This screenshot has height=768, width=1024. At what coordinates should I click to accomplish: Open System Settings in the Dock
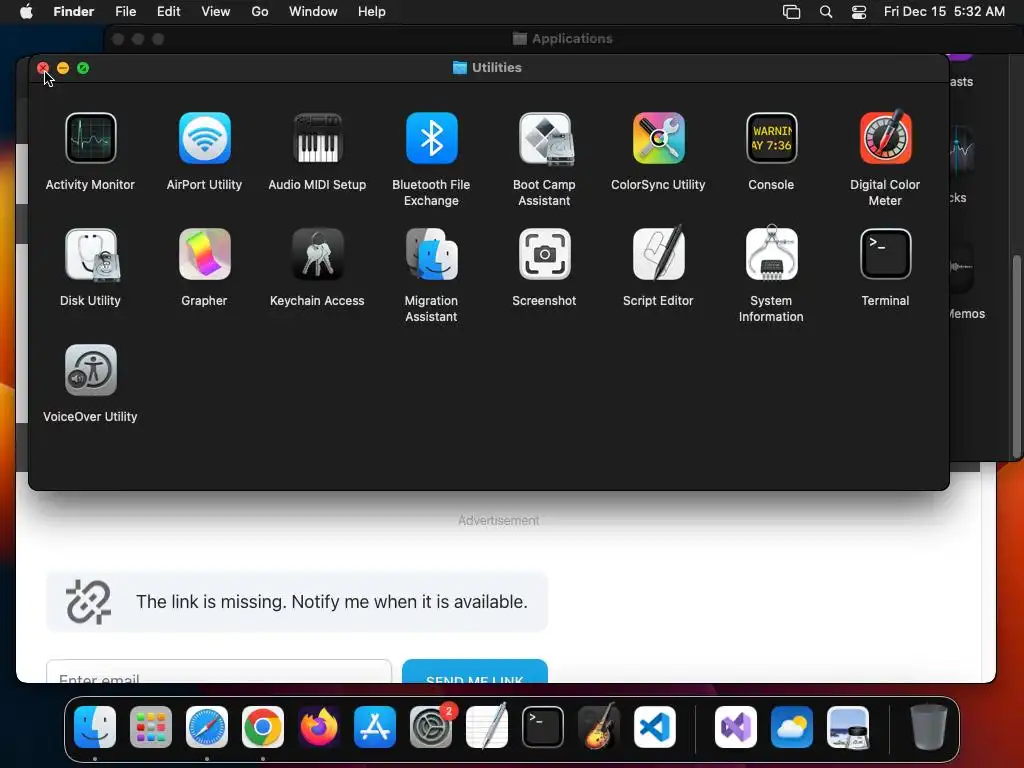(431, 727)
